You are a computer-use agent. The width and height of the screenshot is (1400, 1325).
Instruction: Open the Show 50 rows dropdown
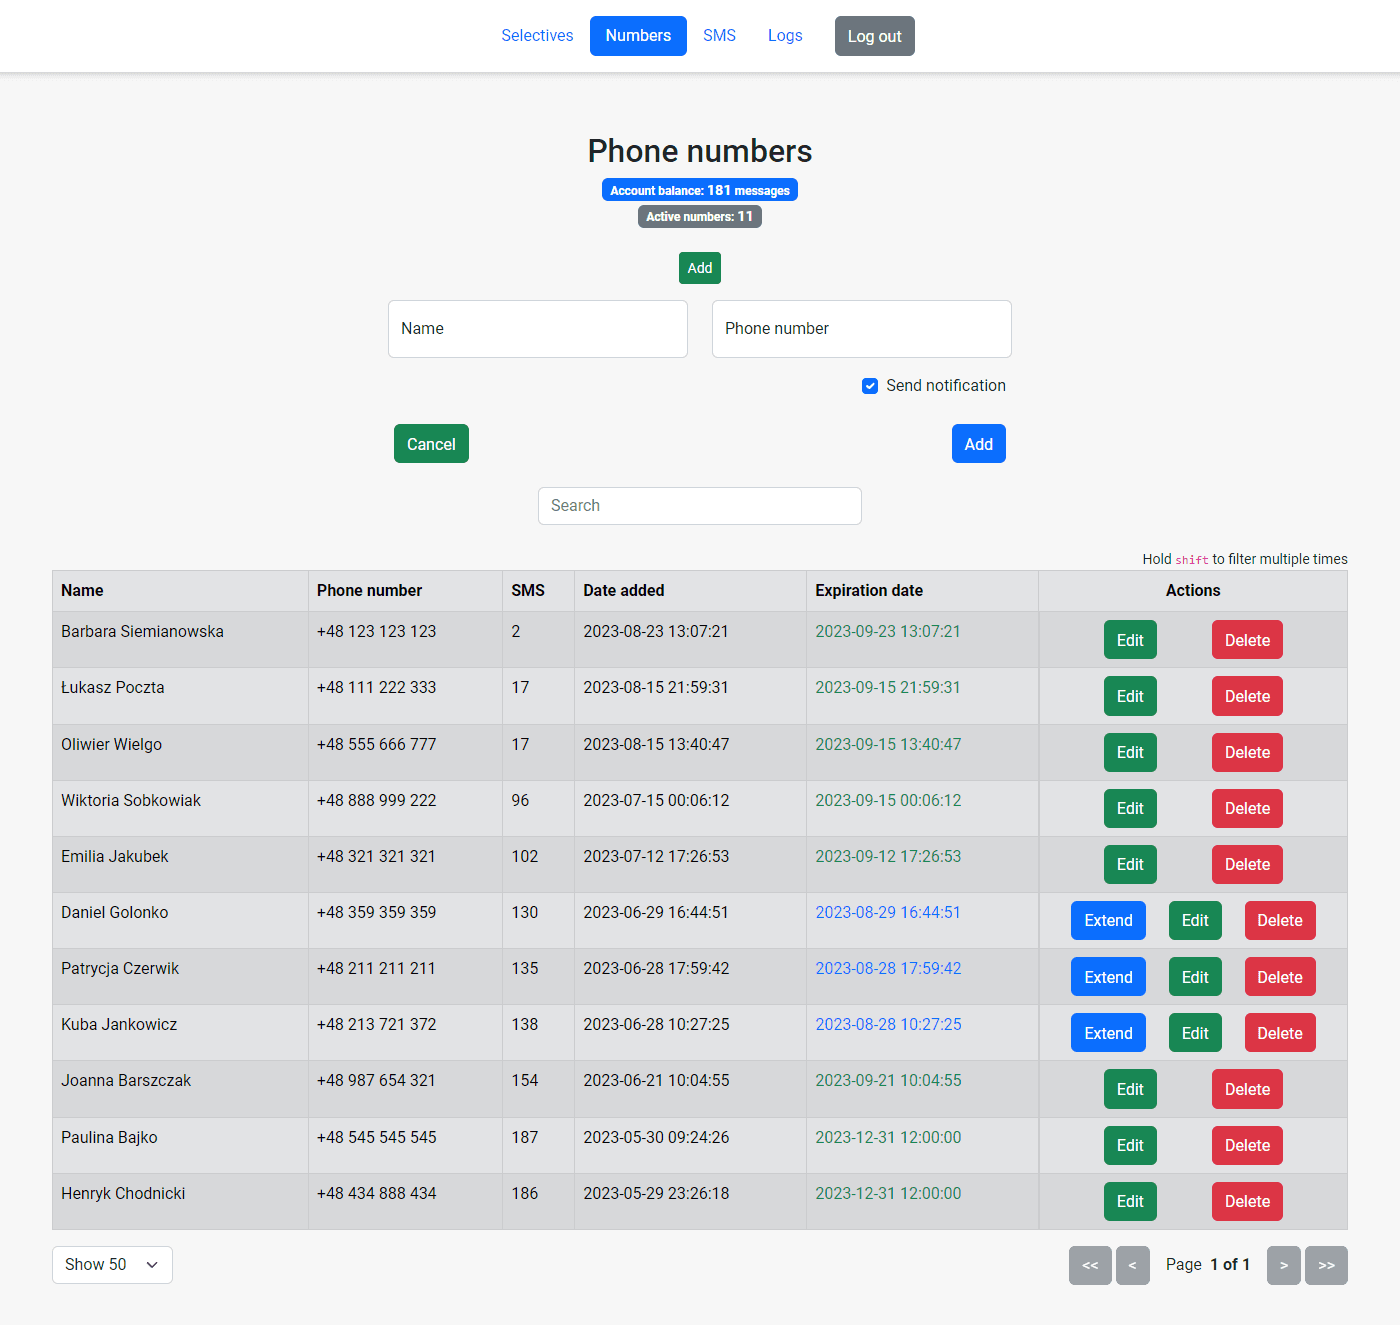[x=112, y=1265]
